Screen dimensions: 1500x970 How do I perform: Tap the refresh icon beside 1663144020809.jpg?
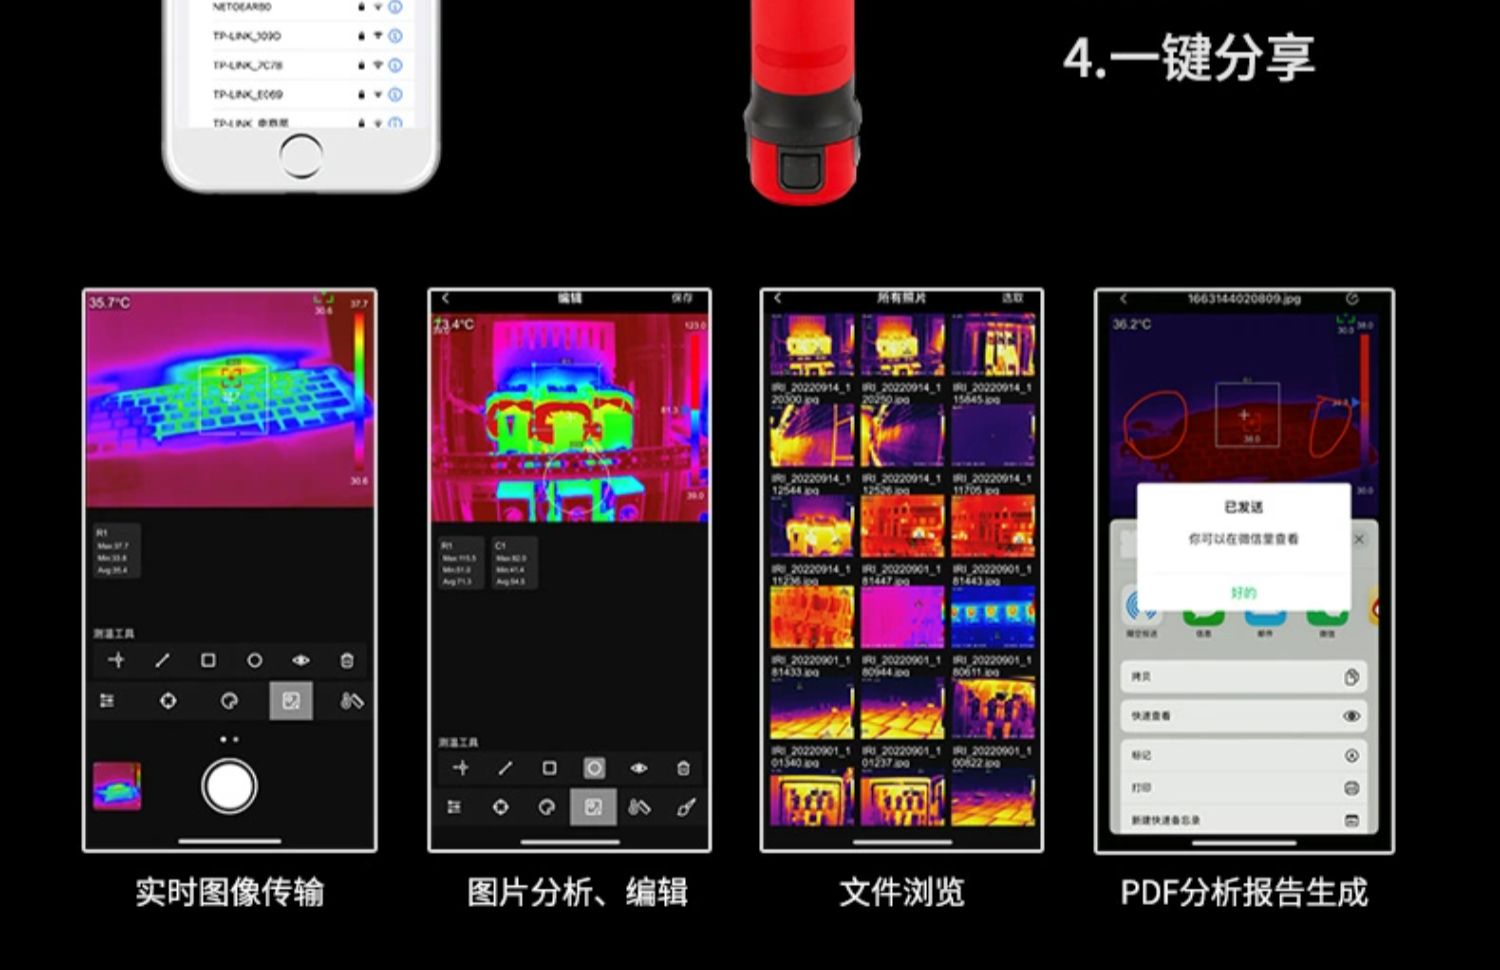point(1352,299)
